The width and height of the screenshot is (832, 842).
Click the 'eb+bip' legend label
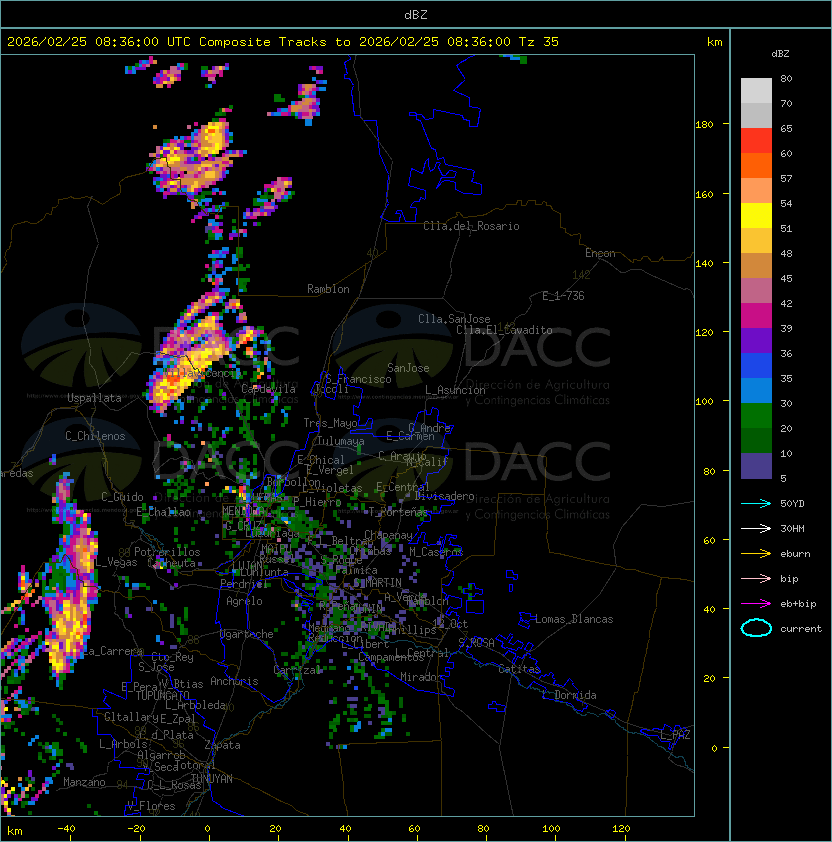(x=798, y=604)
